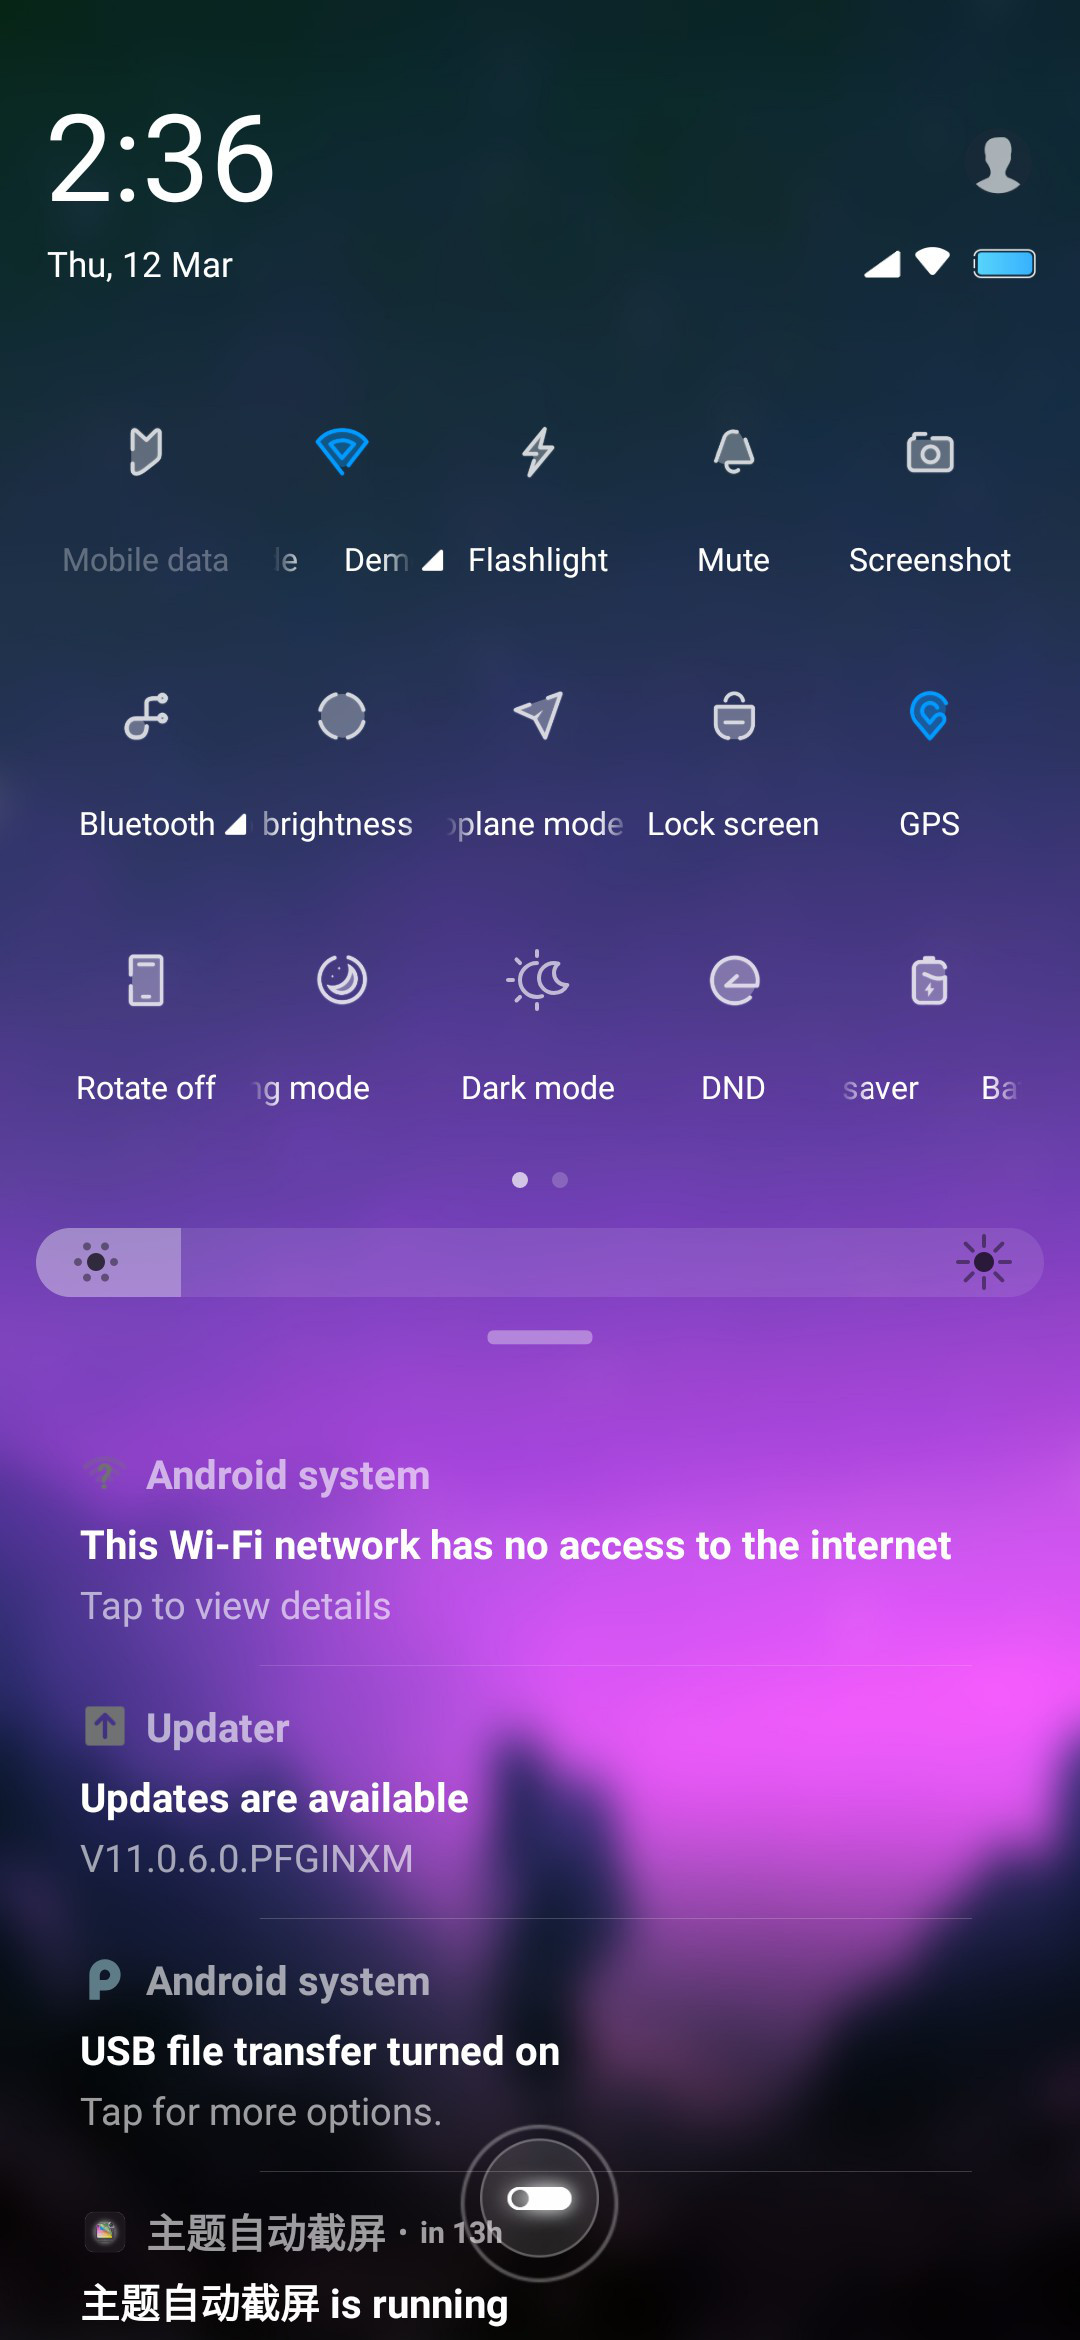Image resolution: width=1080 pixels, height=2340 pixels.
Task: Open USB file transfer notification
Action: 540,2046
